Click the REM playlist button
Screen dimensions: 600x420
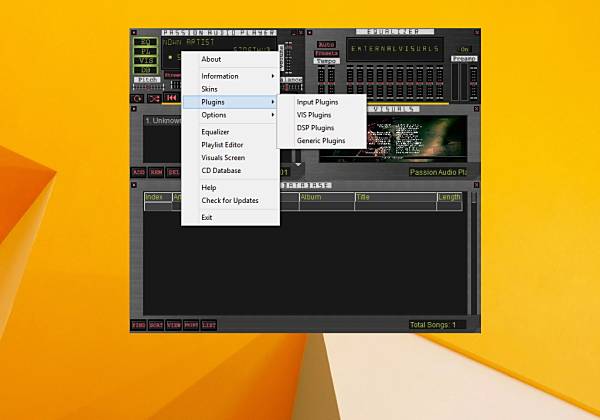click(156, 172)
